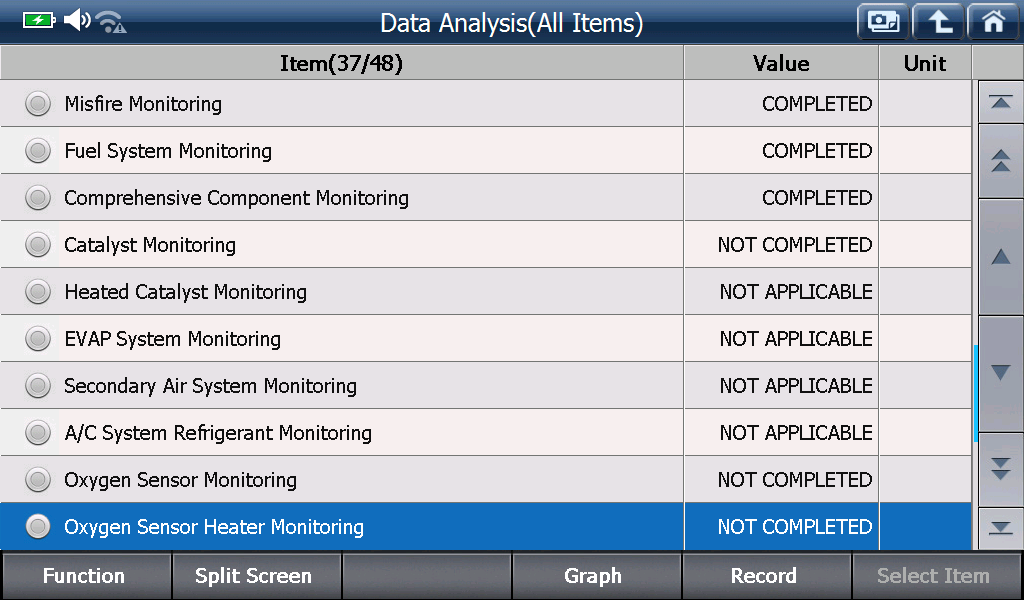Click NOT APPLICABLE value for EVAP System
The height and width of the screenshot is (600, 1024).
pos(796,339)
